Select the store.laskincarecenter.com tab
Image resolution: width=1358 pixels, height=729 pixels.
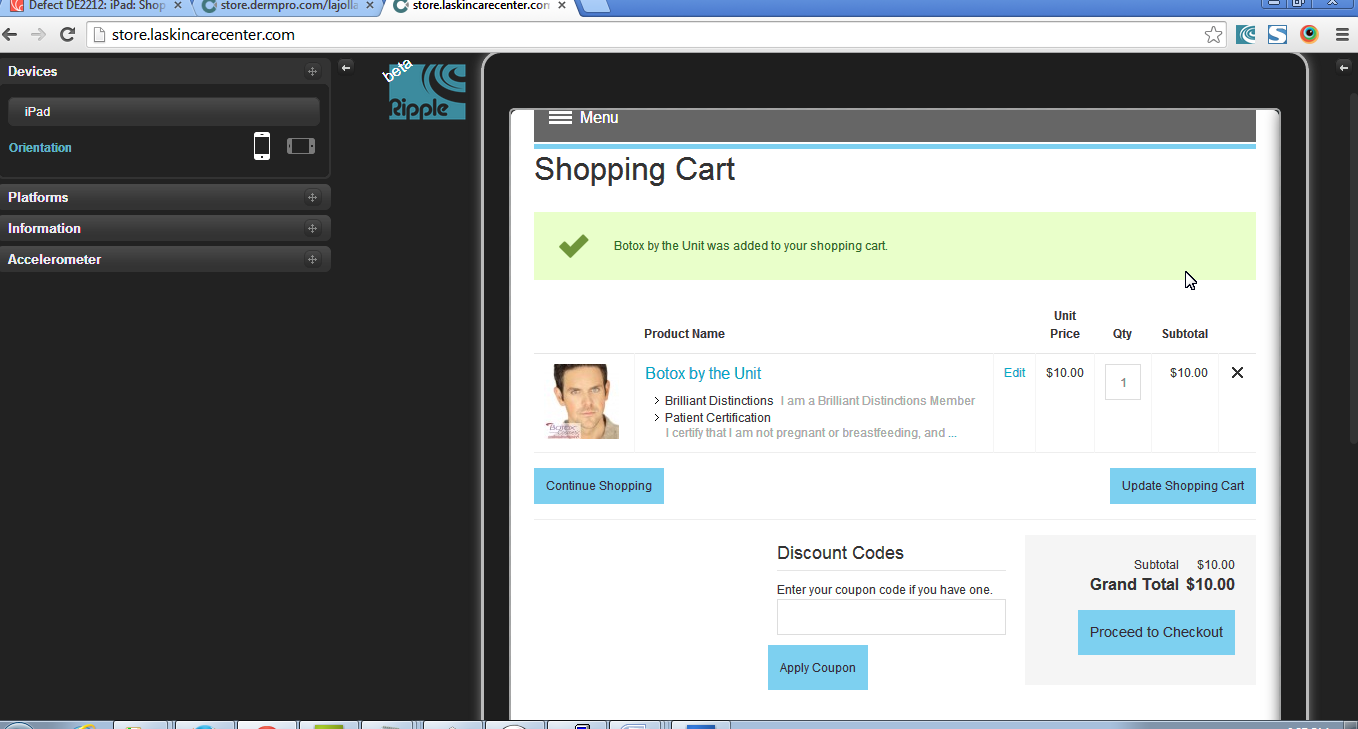481,6
